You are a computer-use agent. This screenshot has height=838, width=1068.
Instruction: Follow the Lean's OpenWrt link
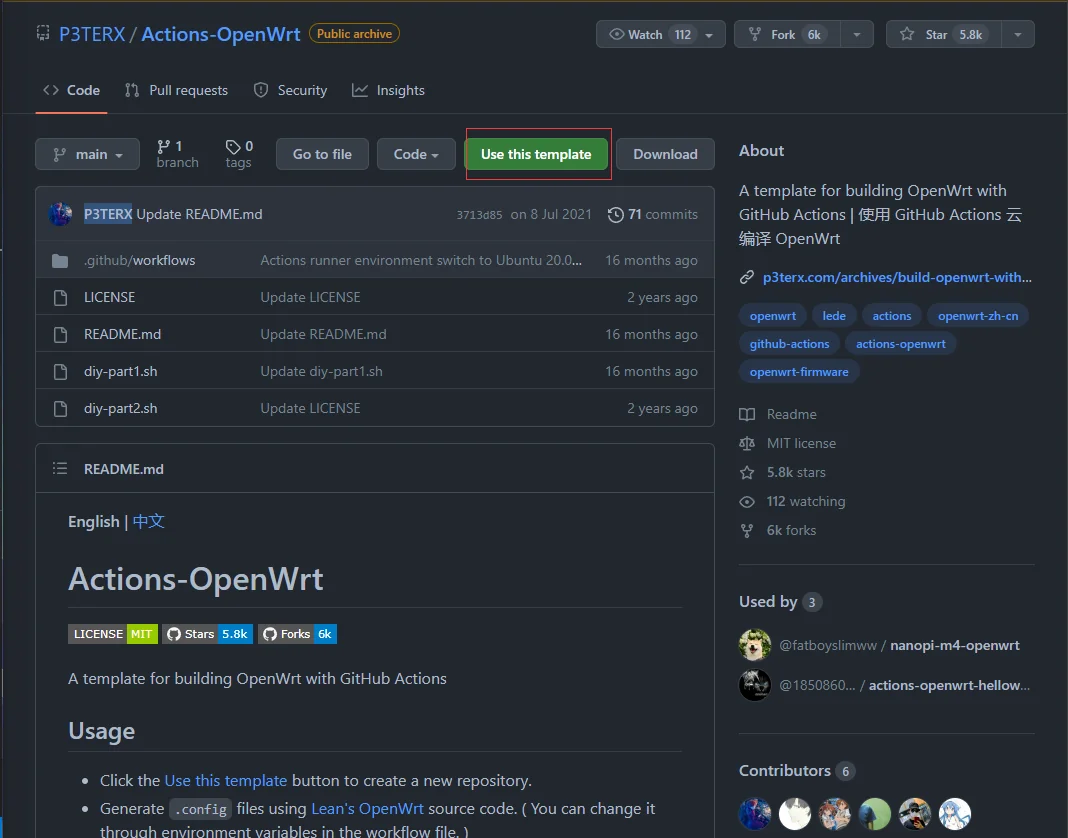tap(367, 809)
